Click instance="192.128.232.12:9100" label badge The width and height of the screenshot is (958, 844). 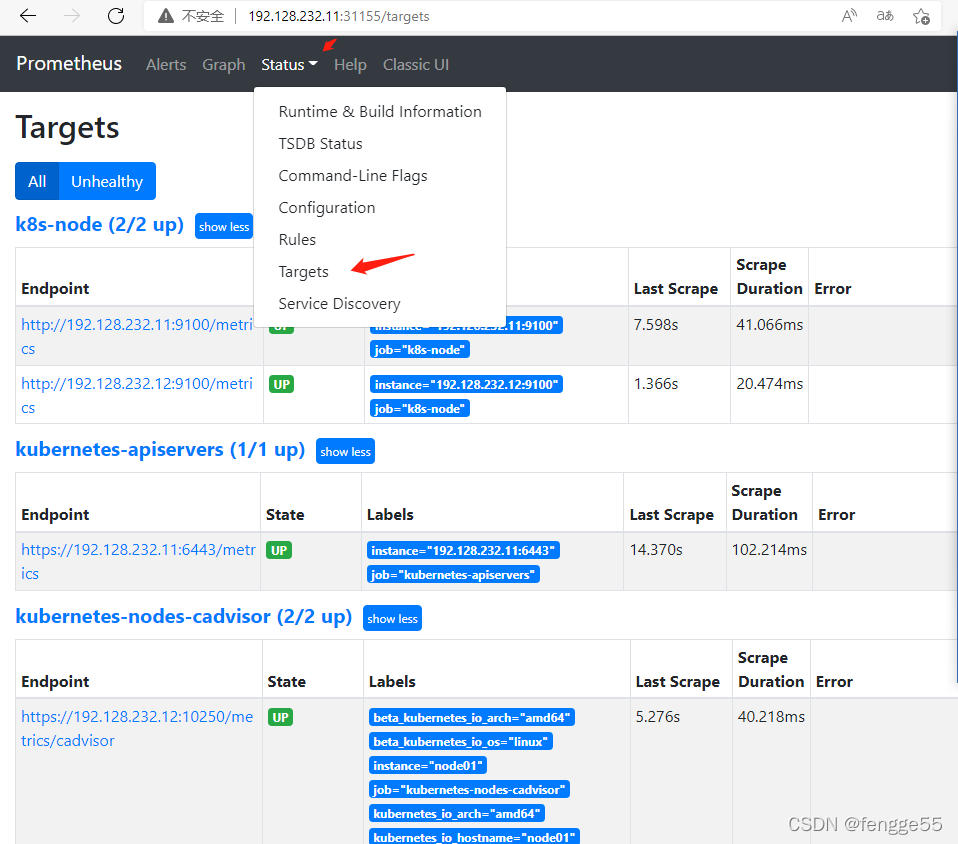coord(466,384)
